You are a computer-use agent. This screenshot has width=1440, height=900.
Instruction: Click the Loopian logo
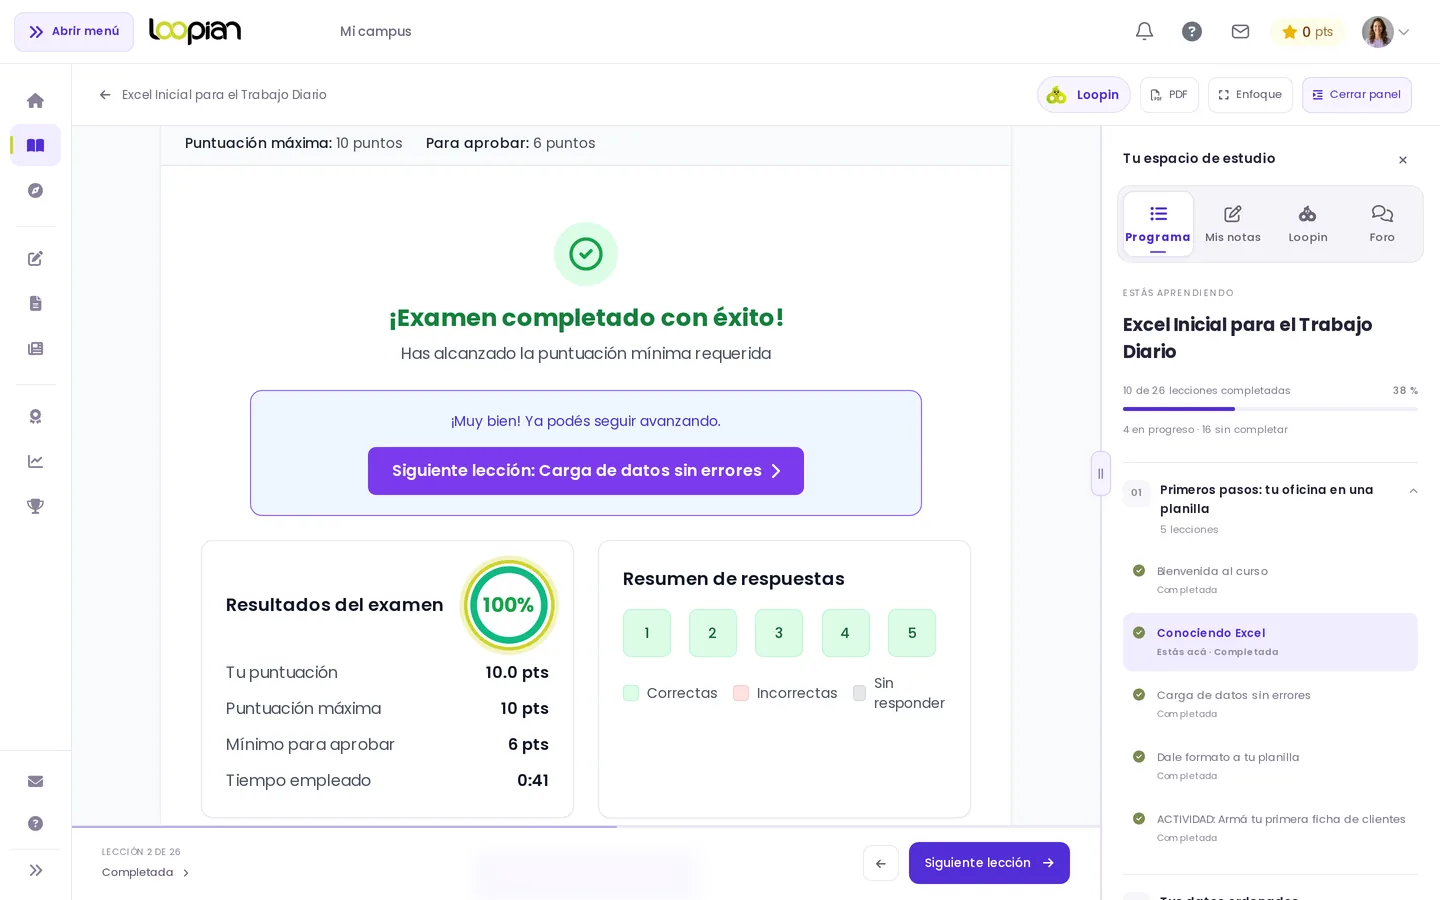195,31
